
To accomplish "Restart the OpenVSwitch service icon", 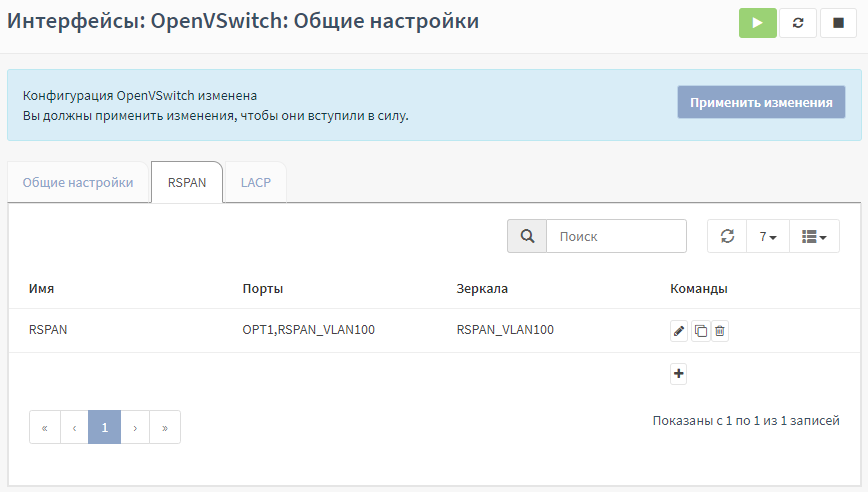I will 798,23.
